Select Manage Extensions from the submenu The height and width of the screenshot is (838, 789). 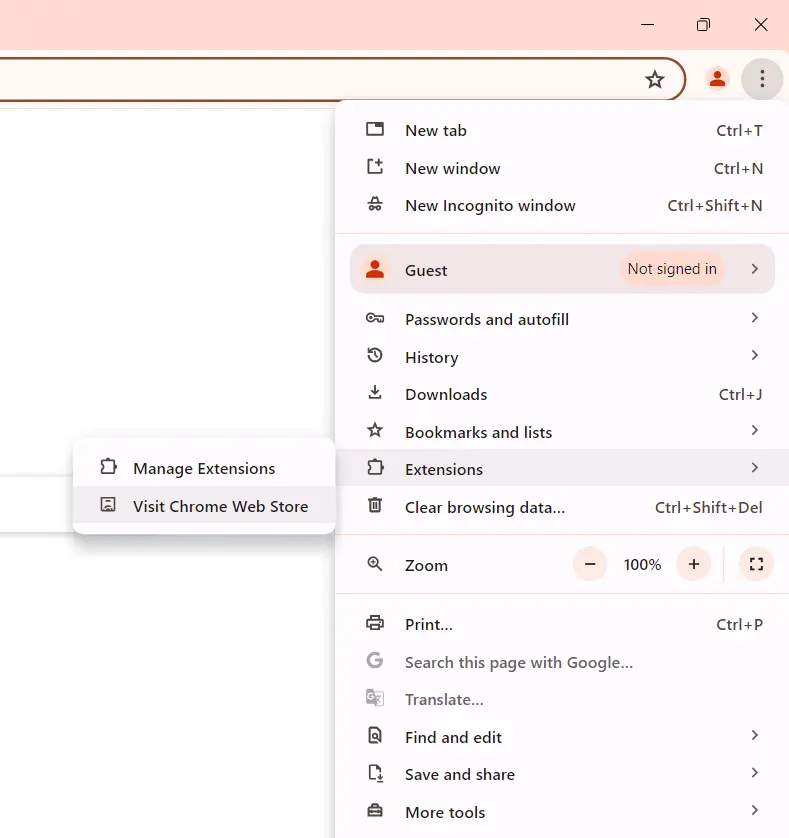pos(204,468)
